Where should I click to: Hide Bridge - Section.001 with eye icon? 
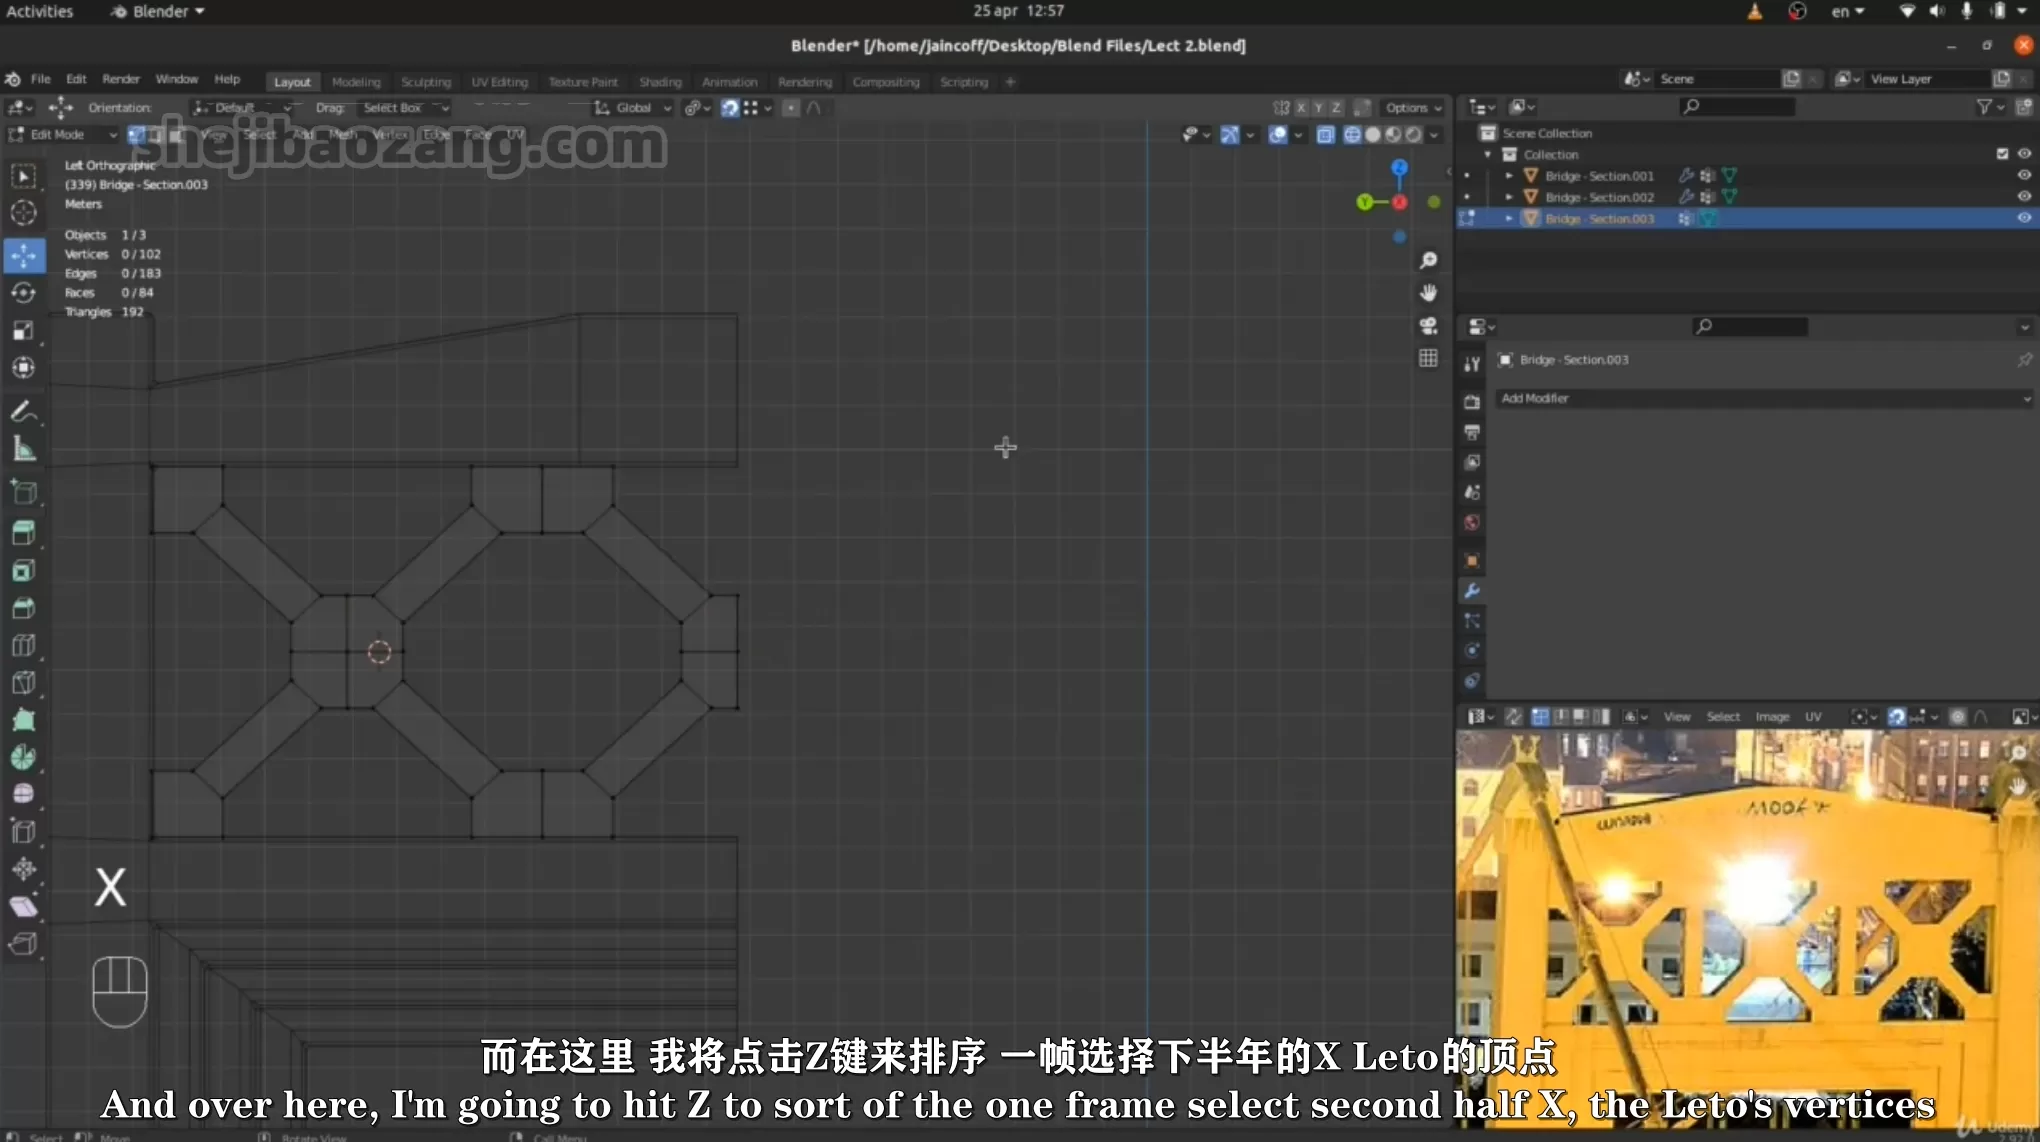(2024, 175)
